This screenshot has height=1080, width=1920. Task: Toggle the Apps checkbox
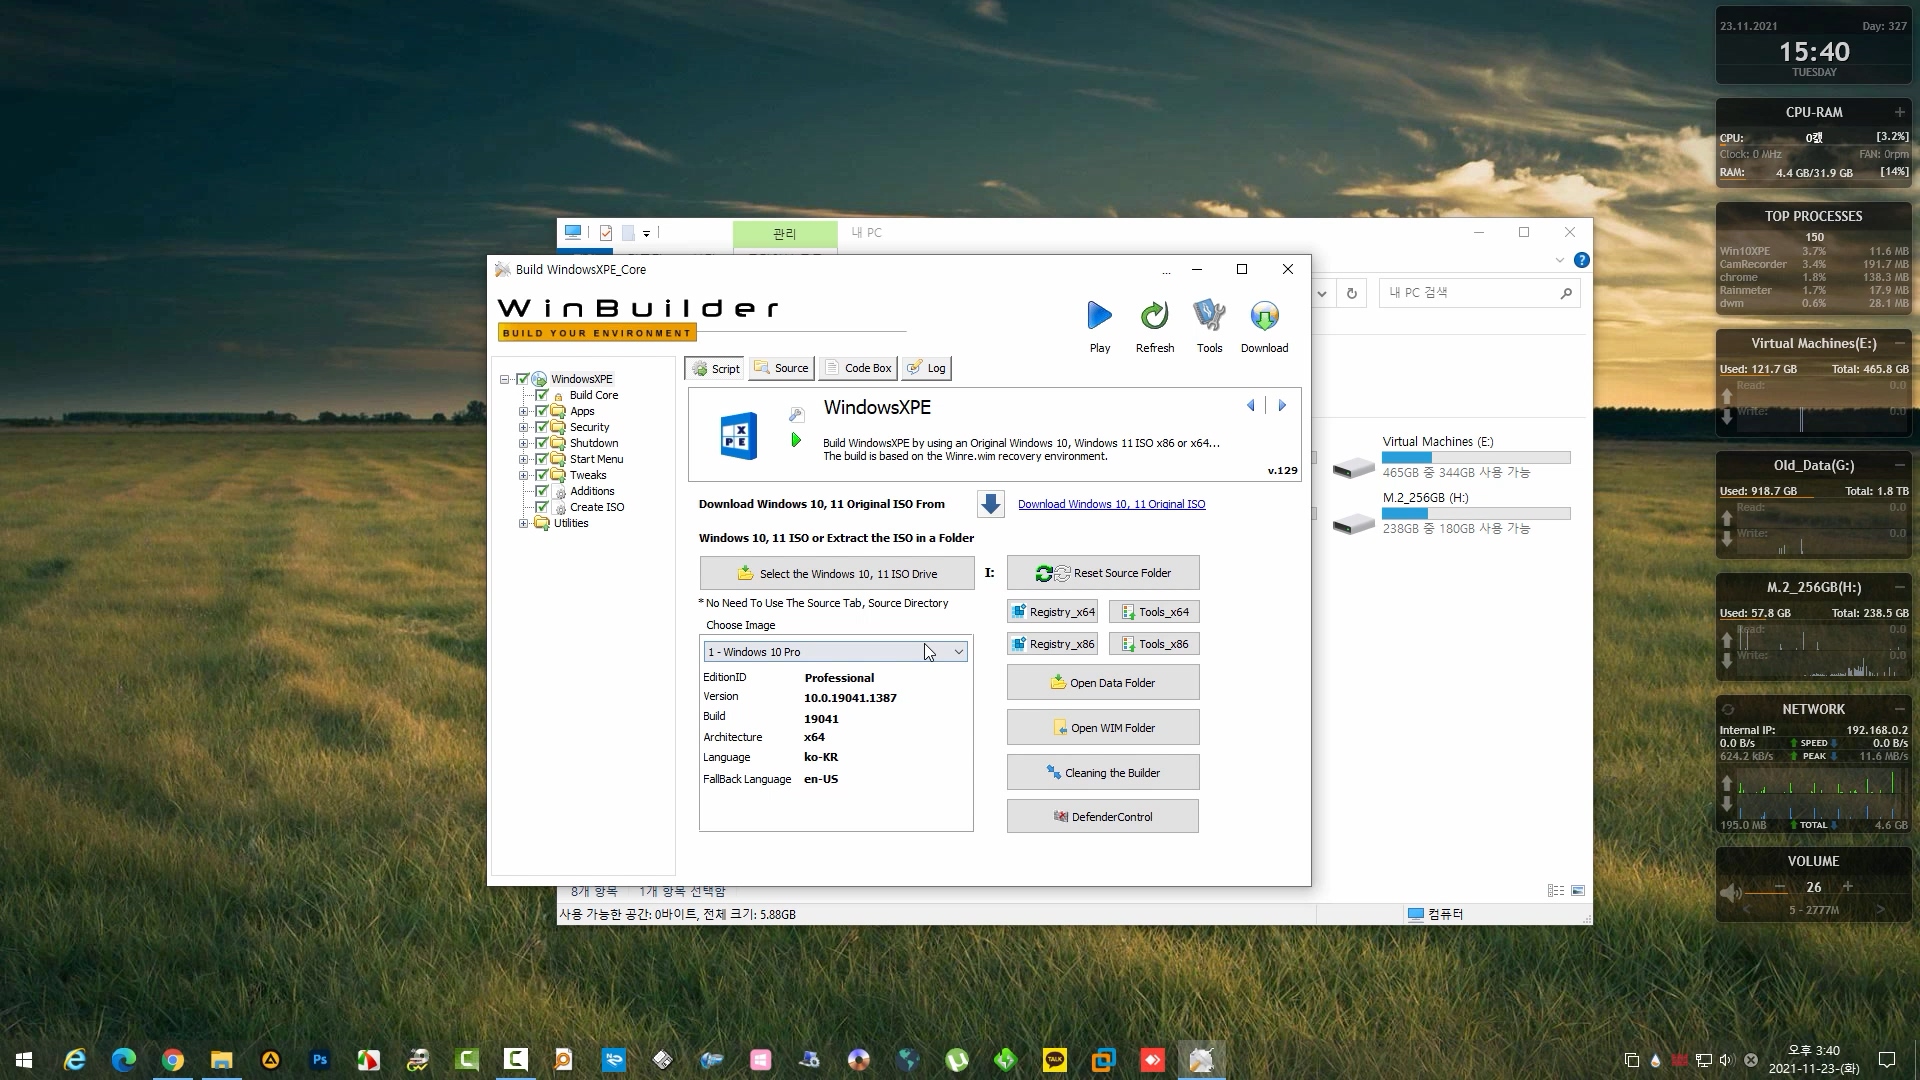point(542,411)
